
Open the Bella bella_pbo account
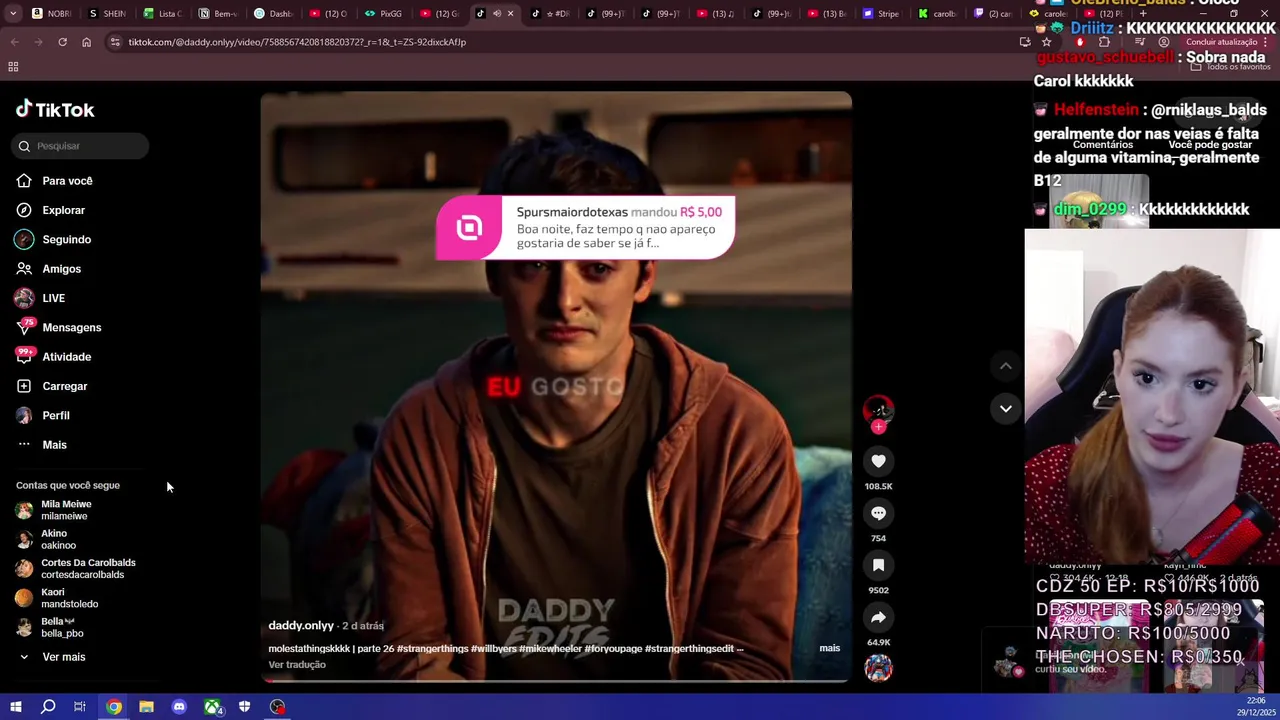point(49,627)
